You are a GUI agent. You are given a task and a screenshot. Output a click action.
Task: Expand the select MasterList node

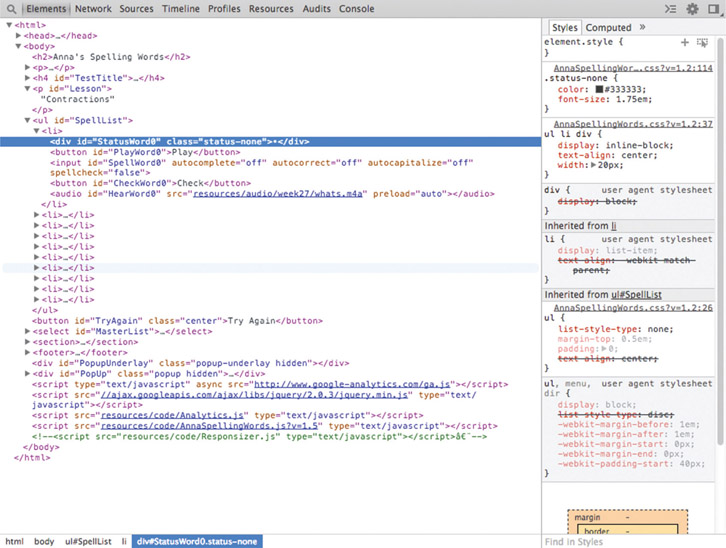[x=29, y=331]
